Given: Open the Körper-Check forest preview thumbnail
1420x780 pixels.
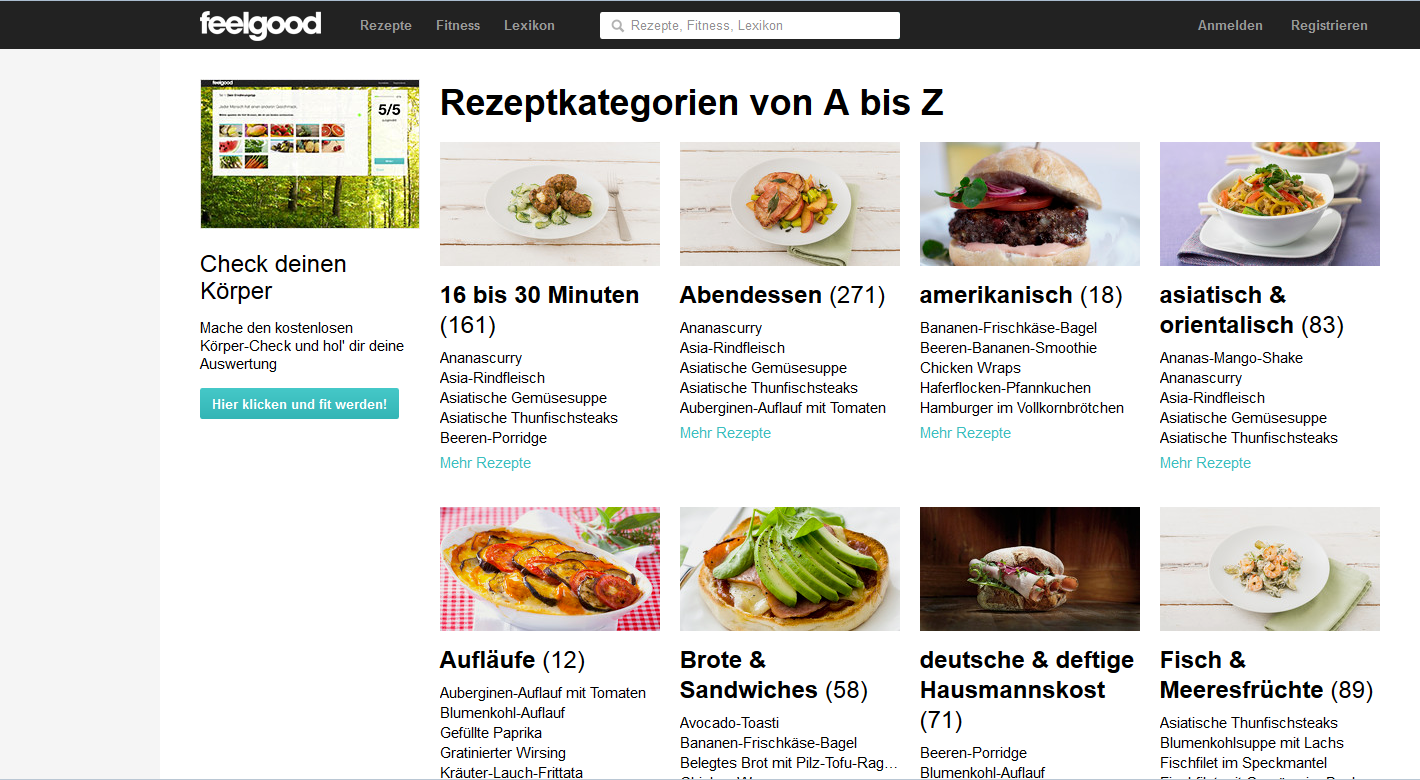Looking at the screenshot, I should (310, 154).
